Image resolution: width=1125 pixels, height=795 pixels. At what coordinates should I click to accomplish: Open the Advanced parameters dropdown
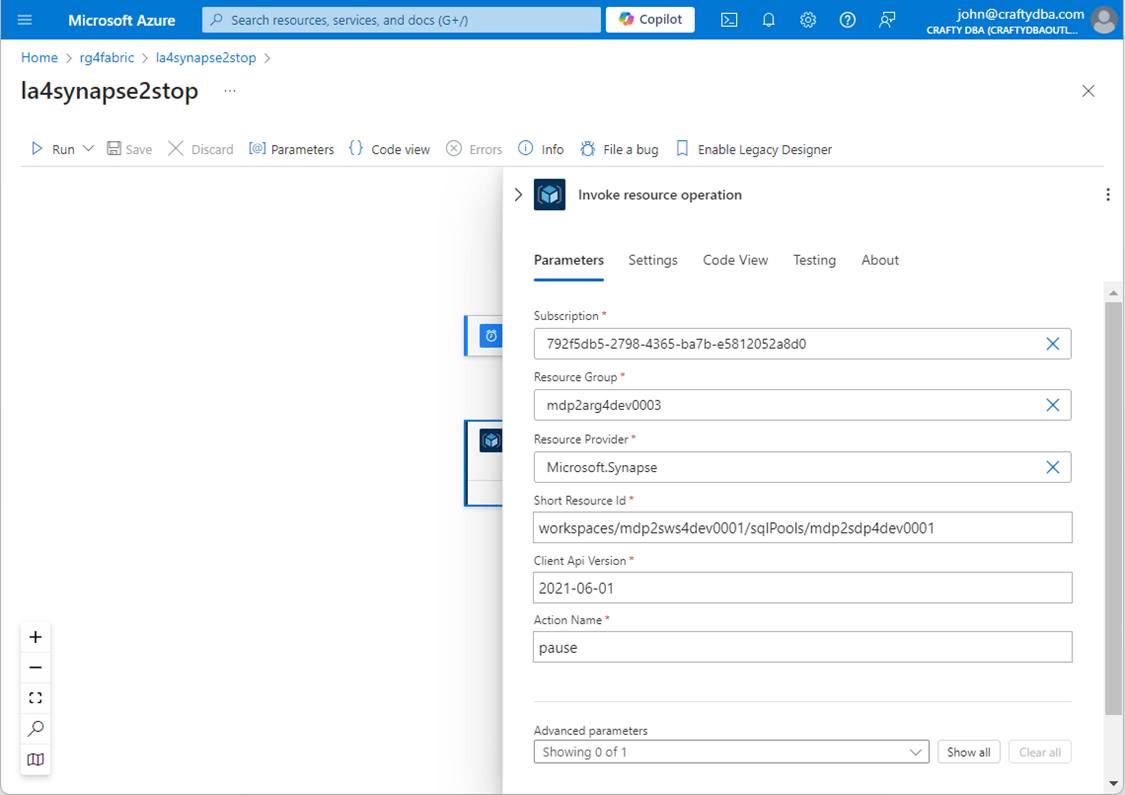(x=731, y=752)
